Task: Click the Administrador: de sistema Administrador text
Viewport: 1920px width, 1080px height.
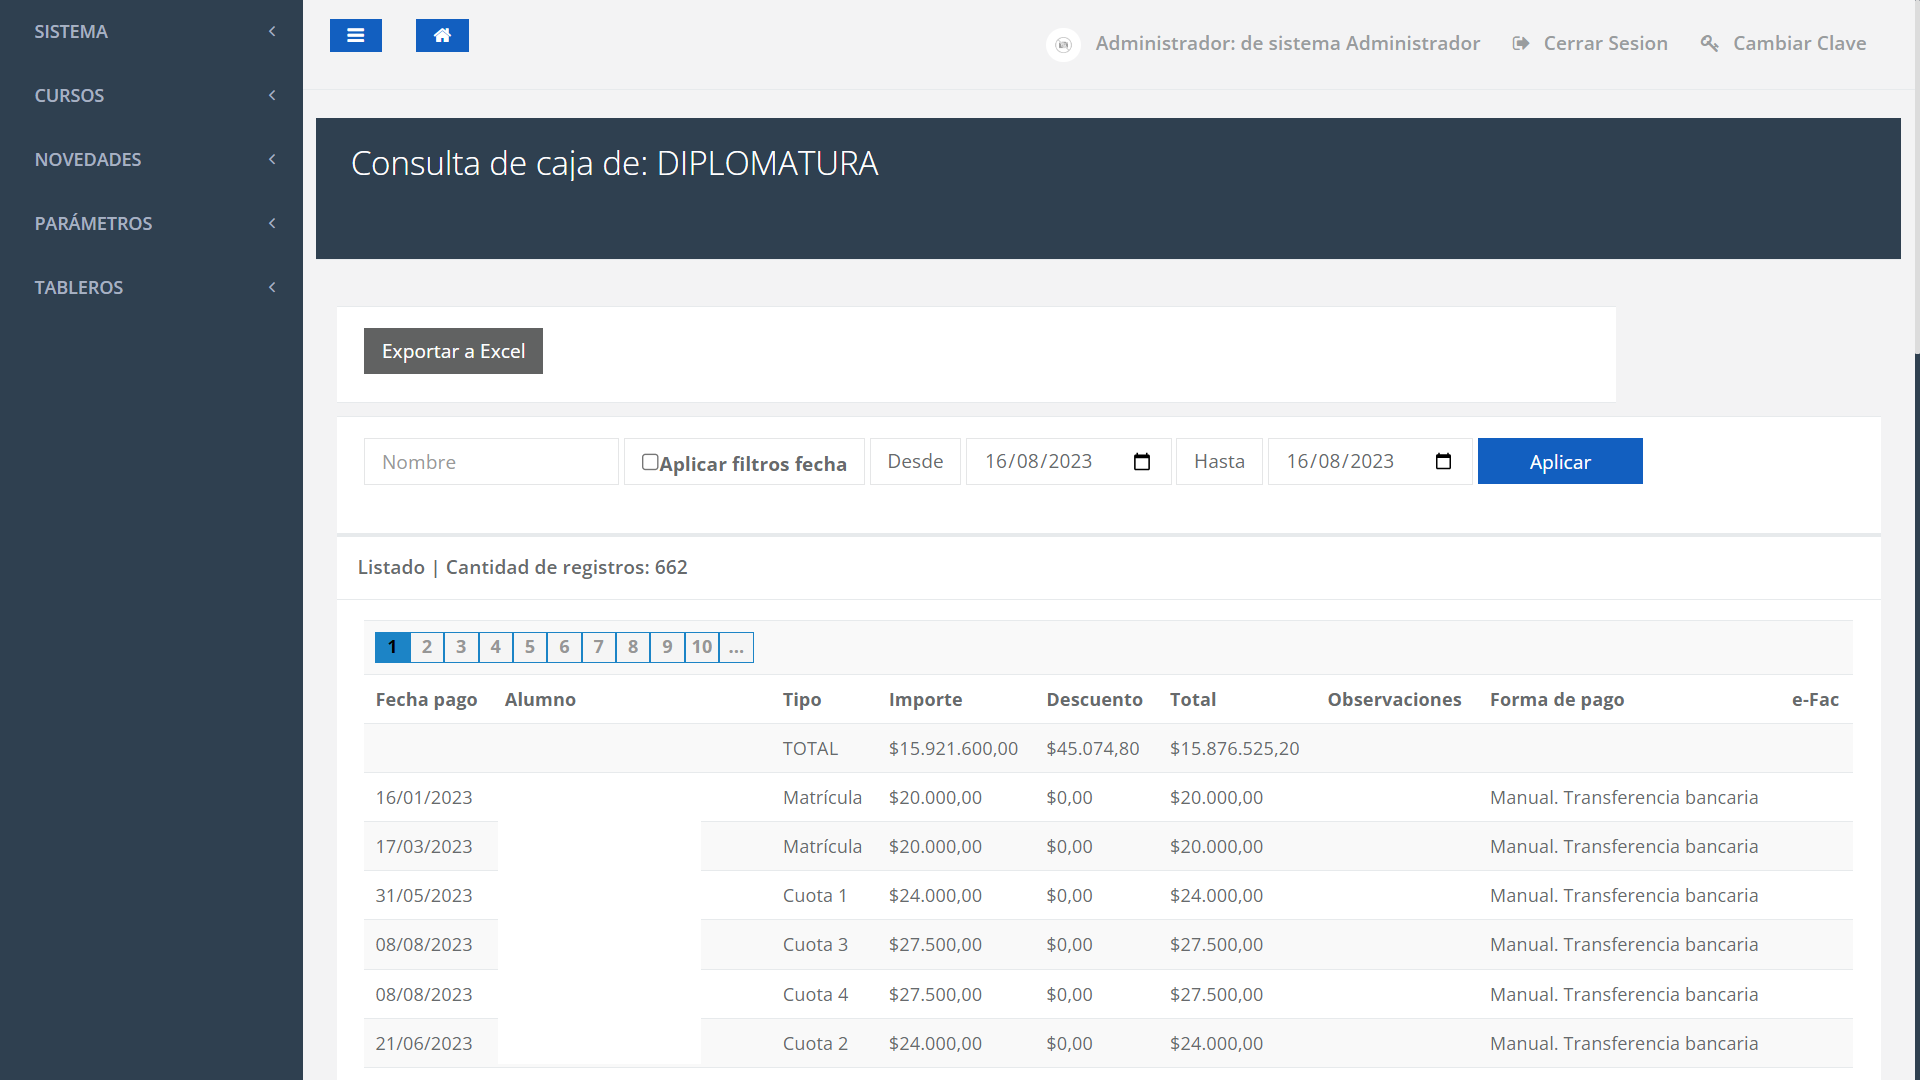Action: click(x=1287, y=43)
